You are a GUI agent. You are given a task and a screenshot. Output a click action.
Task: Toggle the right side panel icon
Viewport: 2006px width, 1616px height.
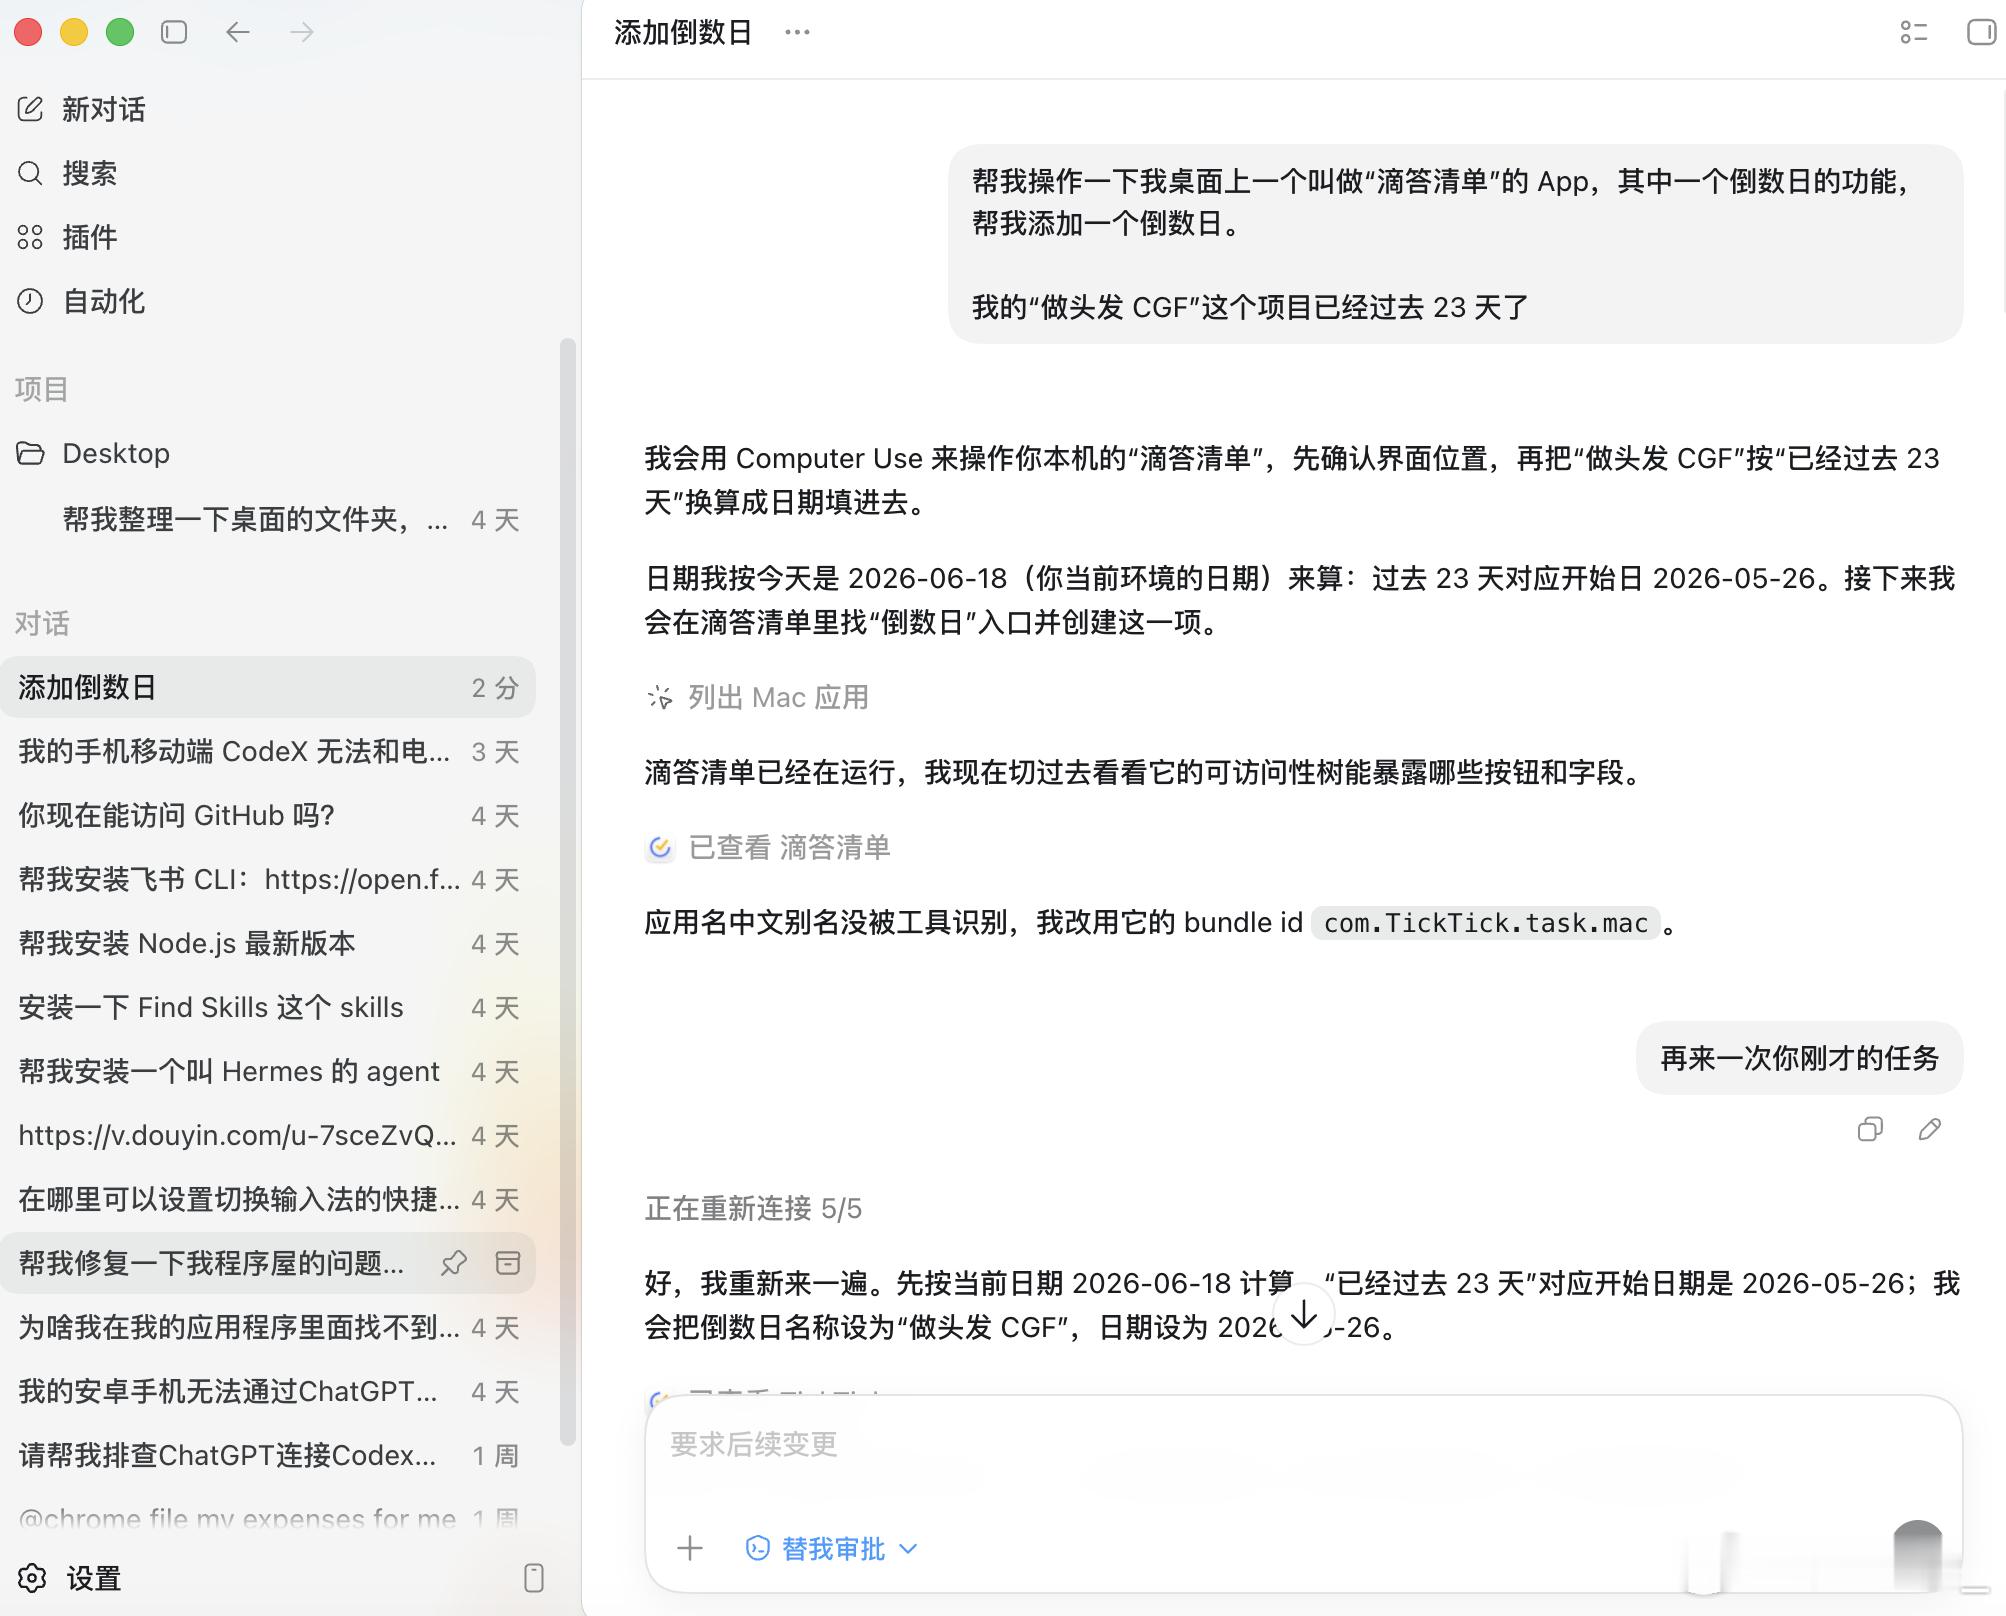1981,32
